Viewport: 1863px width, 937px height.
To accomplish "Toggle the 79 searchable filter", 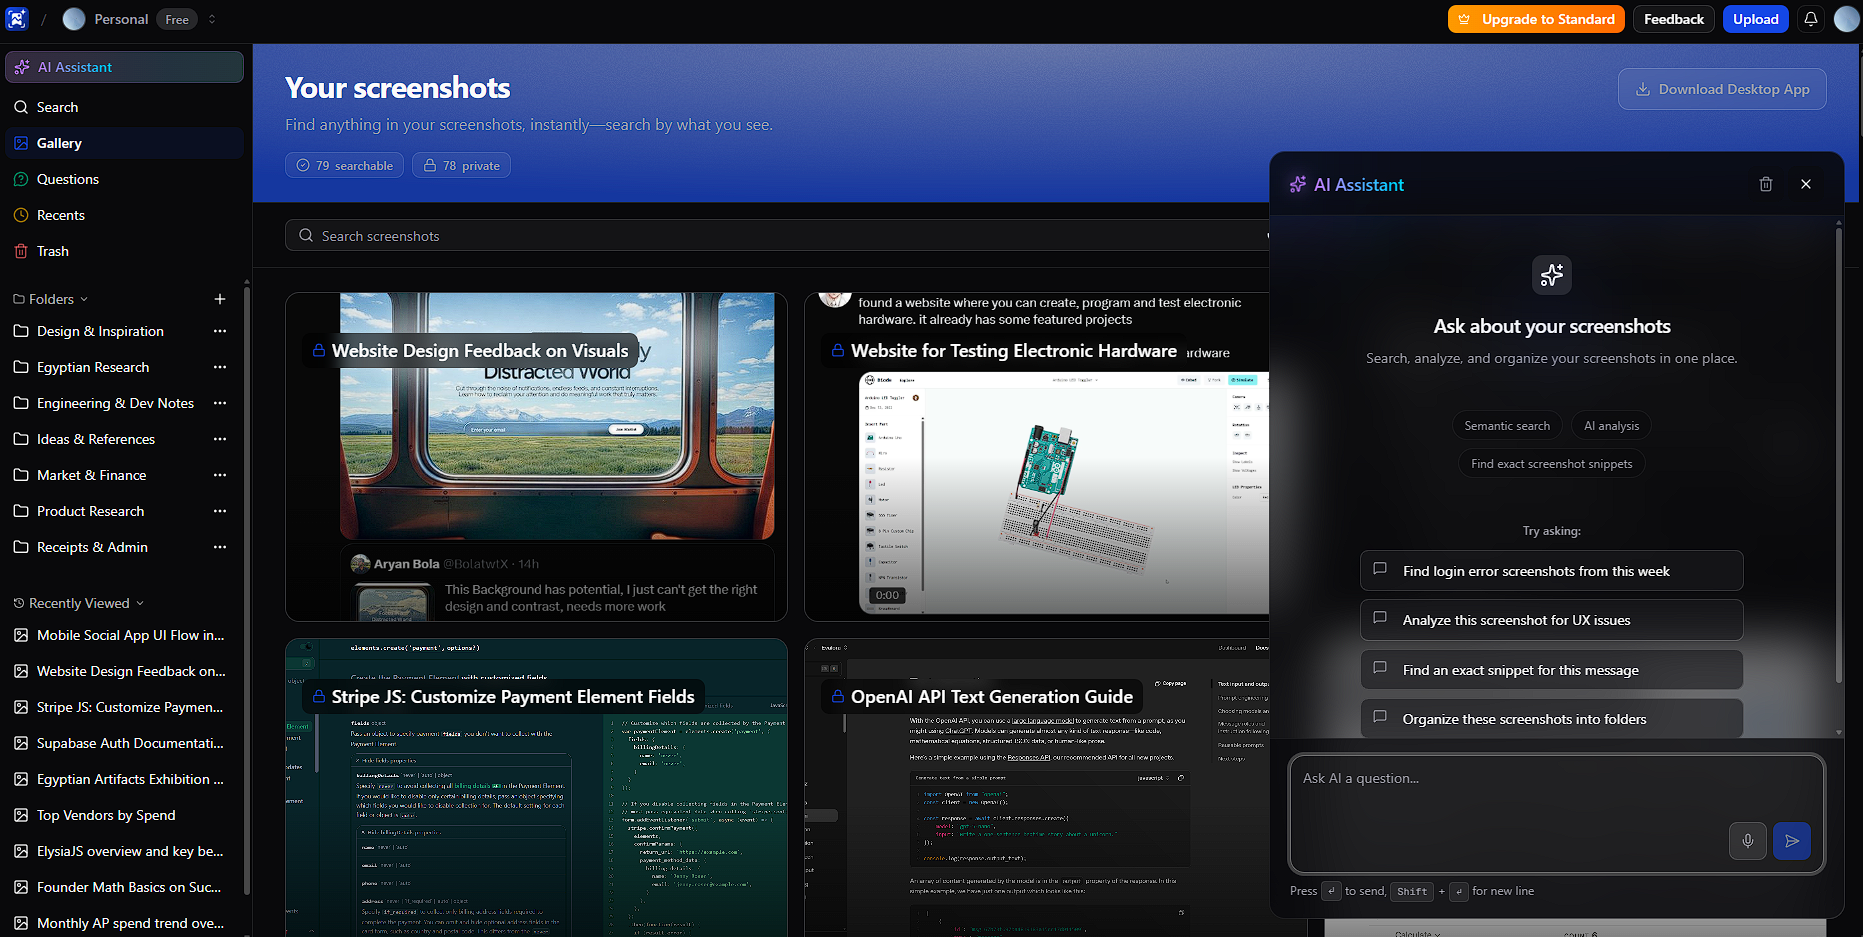I will (345, 165).
